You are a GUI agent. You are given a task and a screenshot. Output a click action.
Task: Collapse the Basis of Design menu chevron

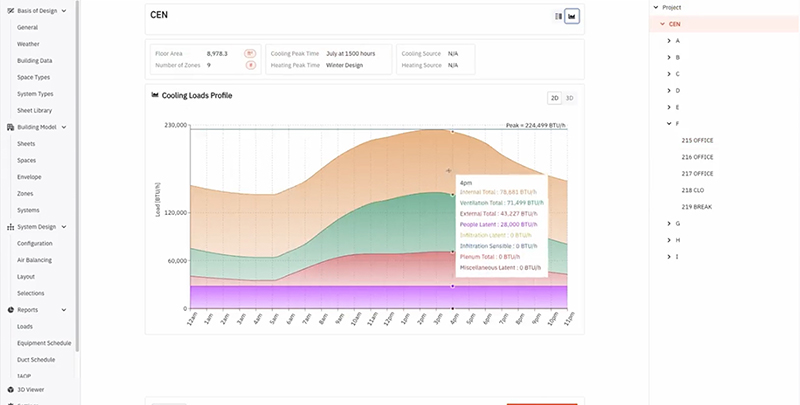[64, 11]
